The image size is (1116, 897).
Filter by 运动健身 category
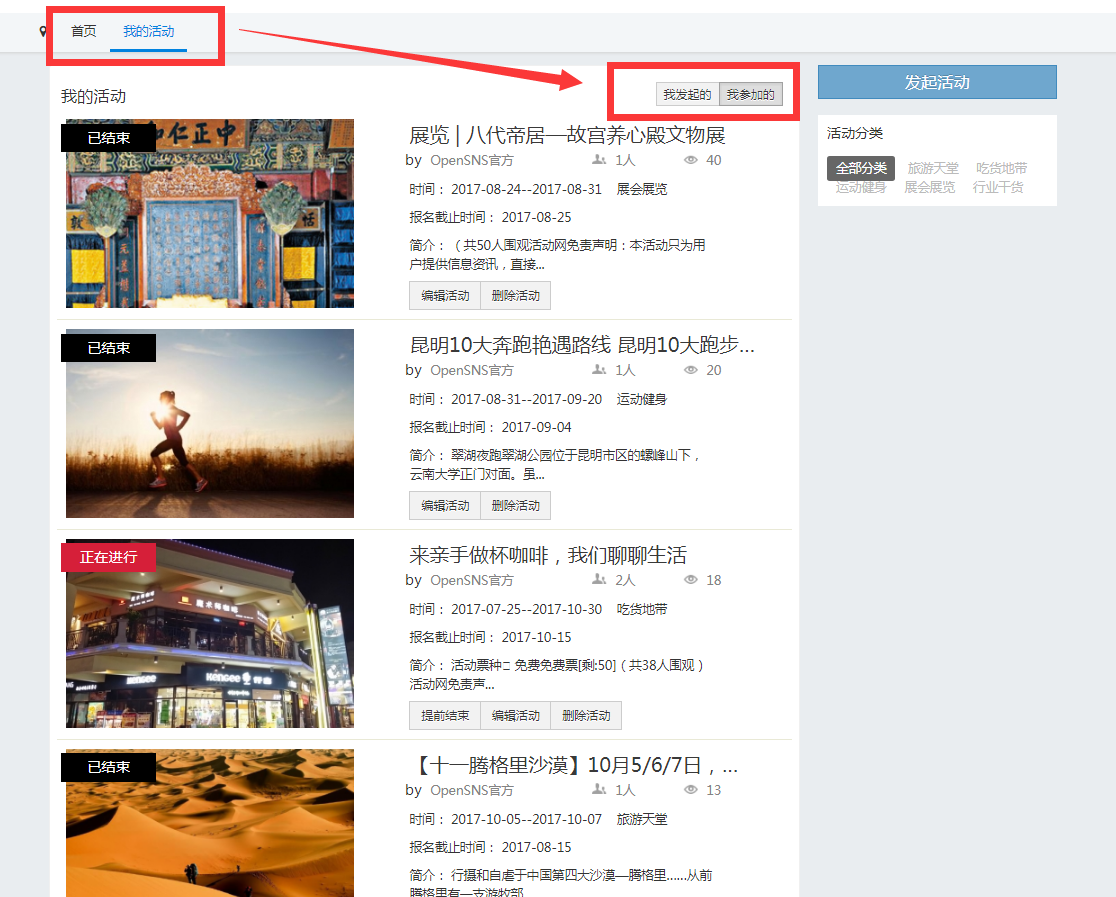click(x=860, y=187)
